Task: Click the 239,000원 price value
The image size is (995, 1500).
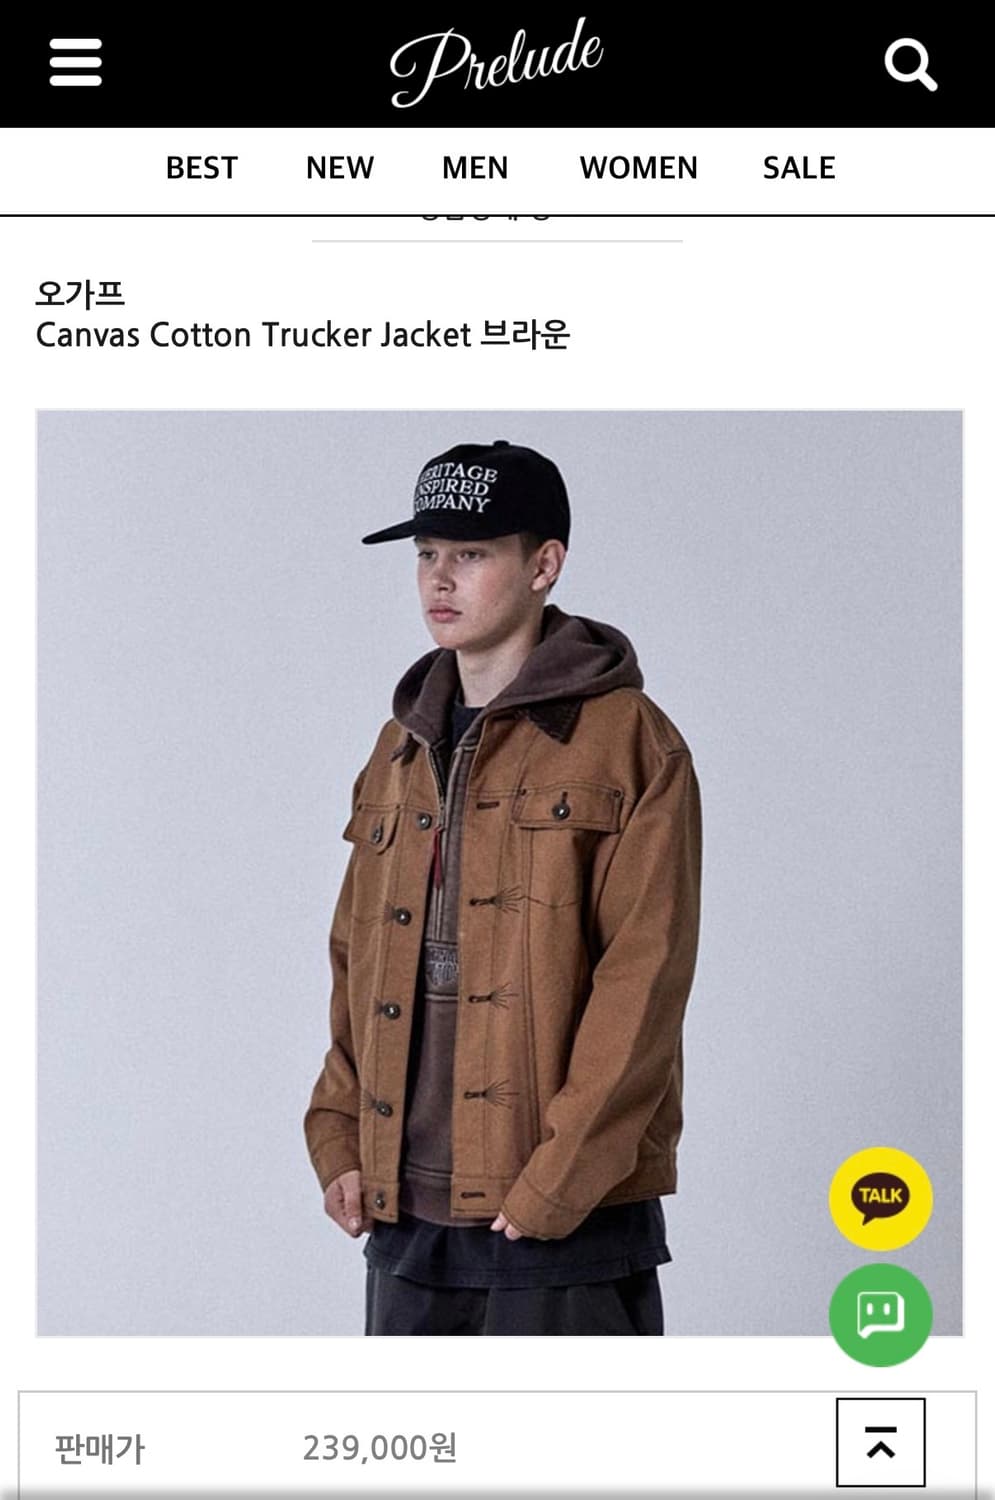Action: (x=380, y=1447)
